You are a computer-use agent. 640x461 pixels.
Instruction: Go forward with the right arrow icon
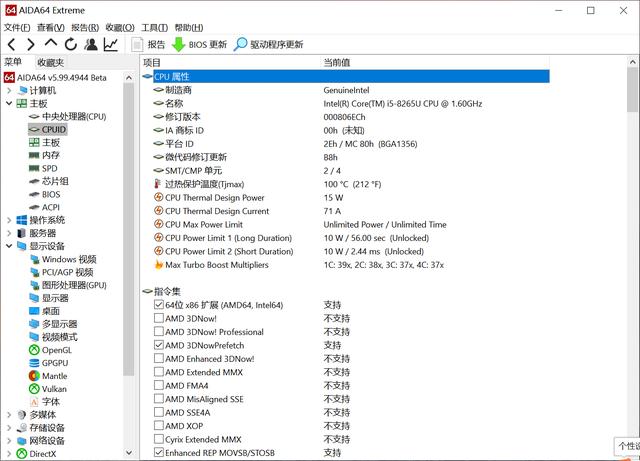click(31, 44)
